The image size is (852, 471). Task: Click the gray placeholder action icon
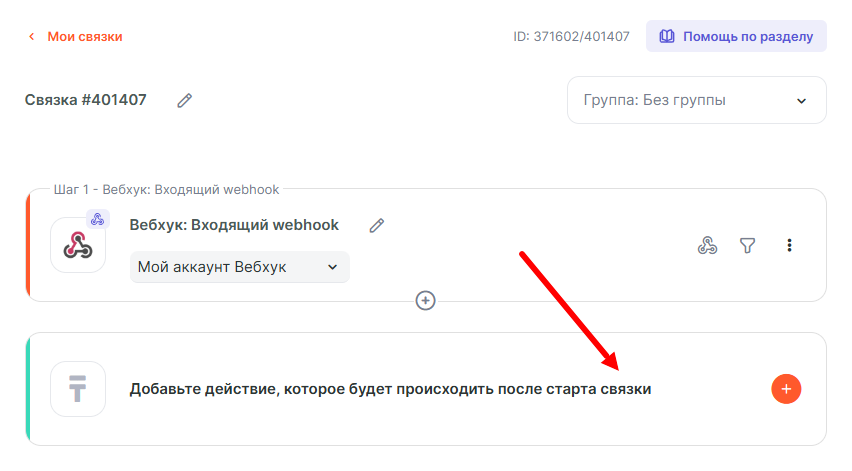[78, 389]
